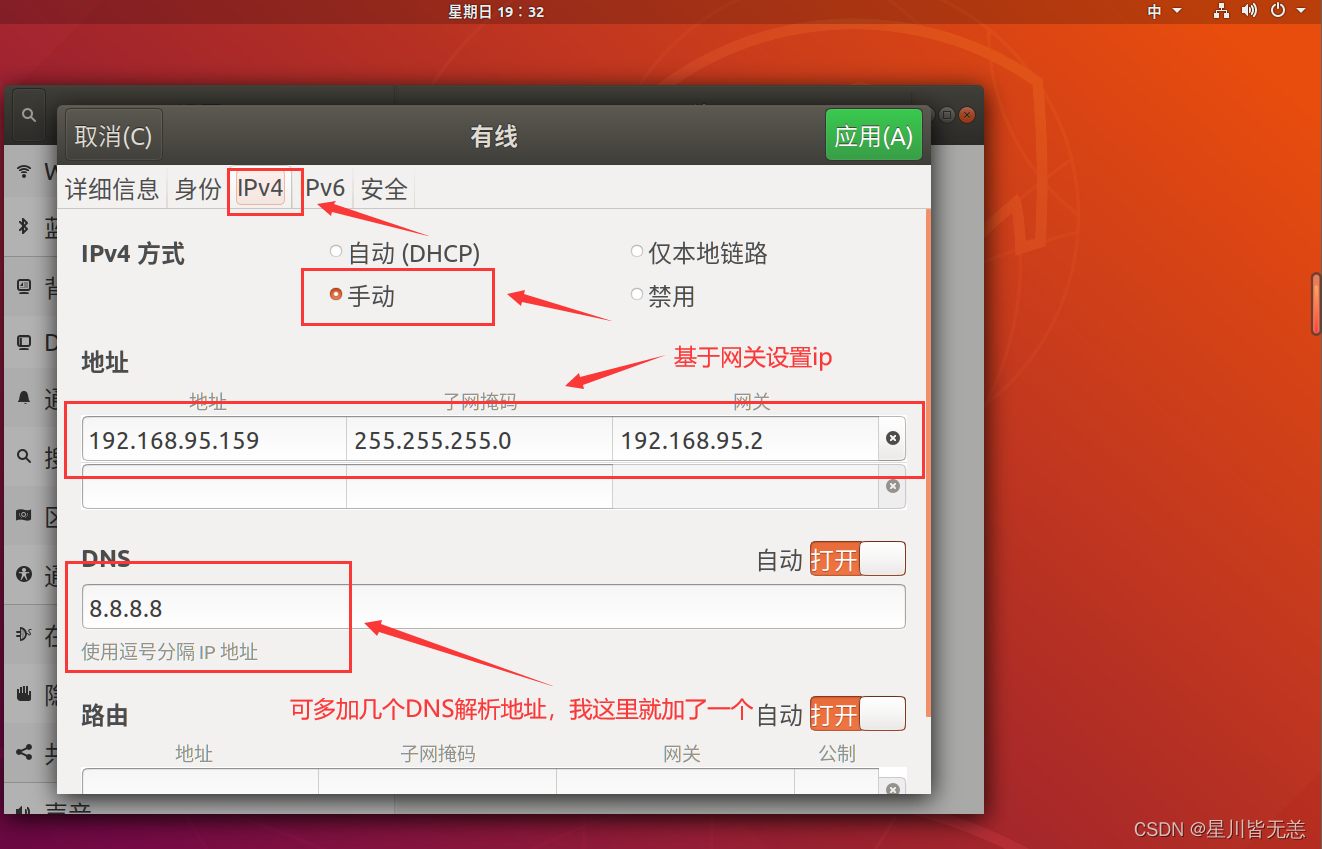This screenshot has width=1322, height=849.
Task: Open Universal Access person icon in sidebar
Action: [x=25, y=574]
